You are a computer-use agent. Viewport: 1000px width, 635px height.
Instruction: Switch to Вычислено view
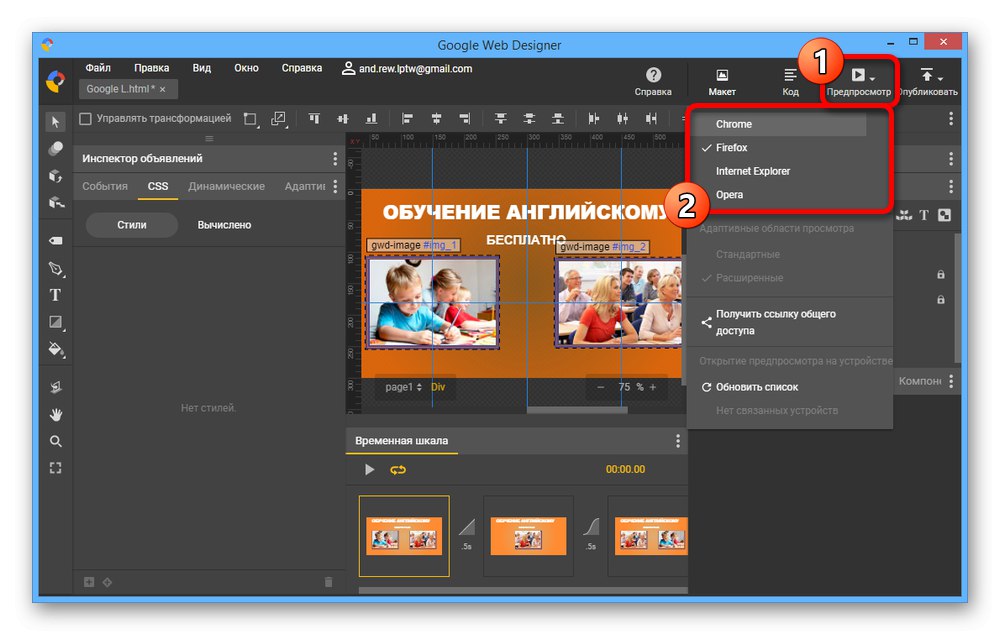(224, 225)
